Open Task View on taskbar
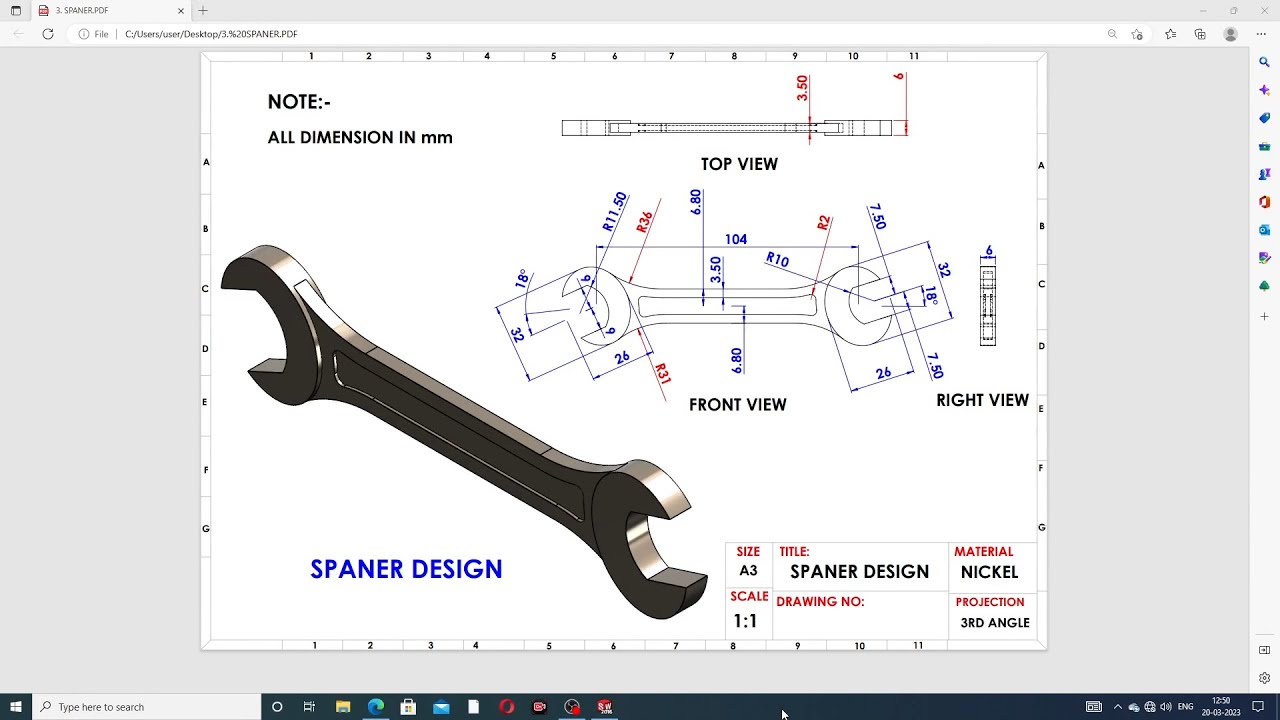This screenshot has width=1280, height=720. coord(309,707)
